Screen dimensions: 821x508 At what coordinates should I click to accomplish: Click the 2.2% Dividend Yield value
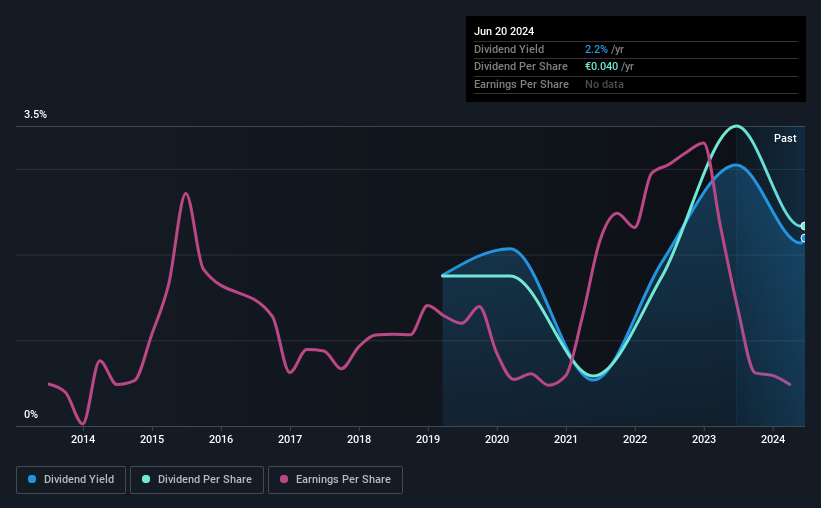(596, 49)
